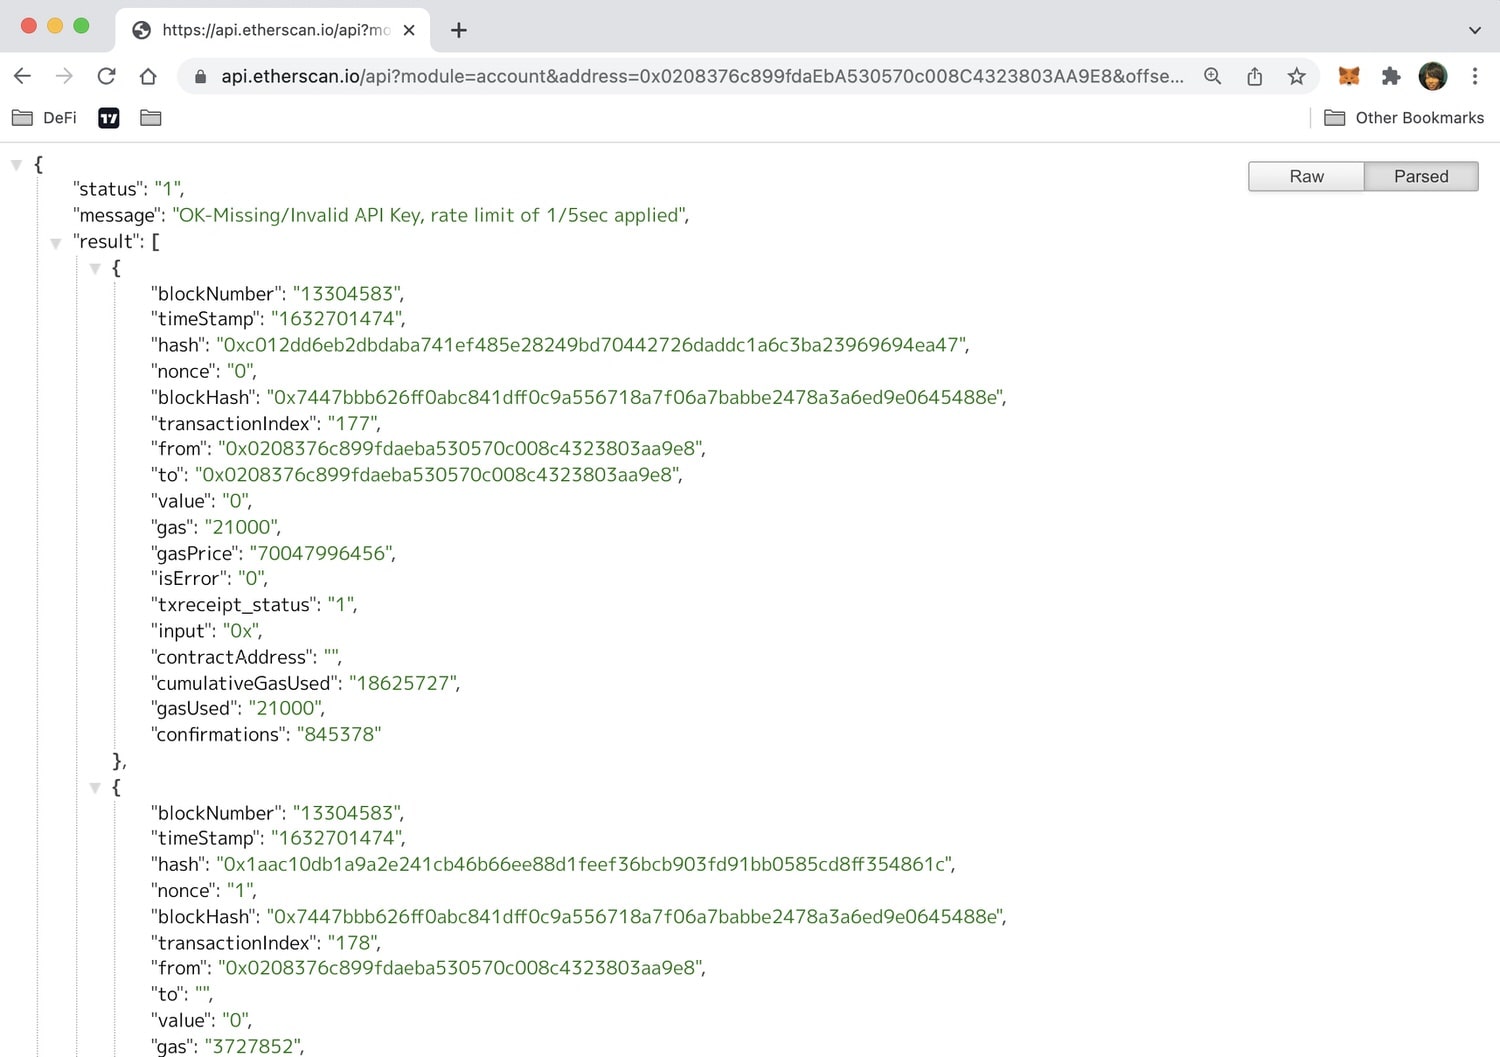This screenshot has height=1057, width=1500.
Task: Open the browser home page
Action: (x=148, y=76)
